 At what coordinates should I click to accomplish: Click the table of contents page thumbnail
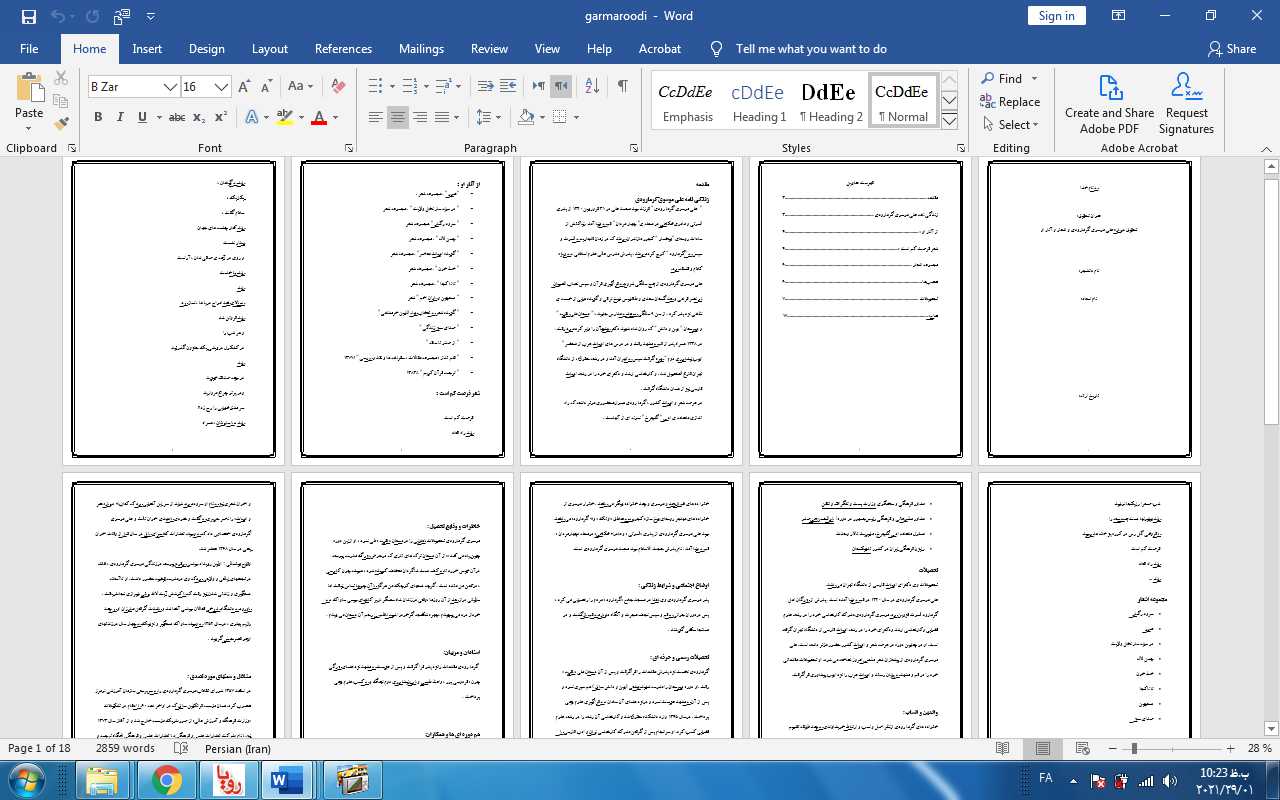pyautogui.click(x=860, y=309)
